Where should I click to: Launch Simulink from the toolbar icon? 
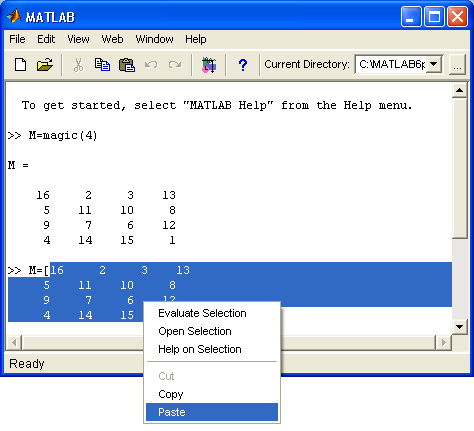coord(209,65)
